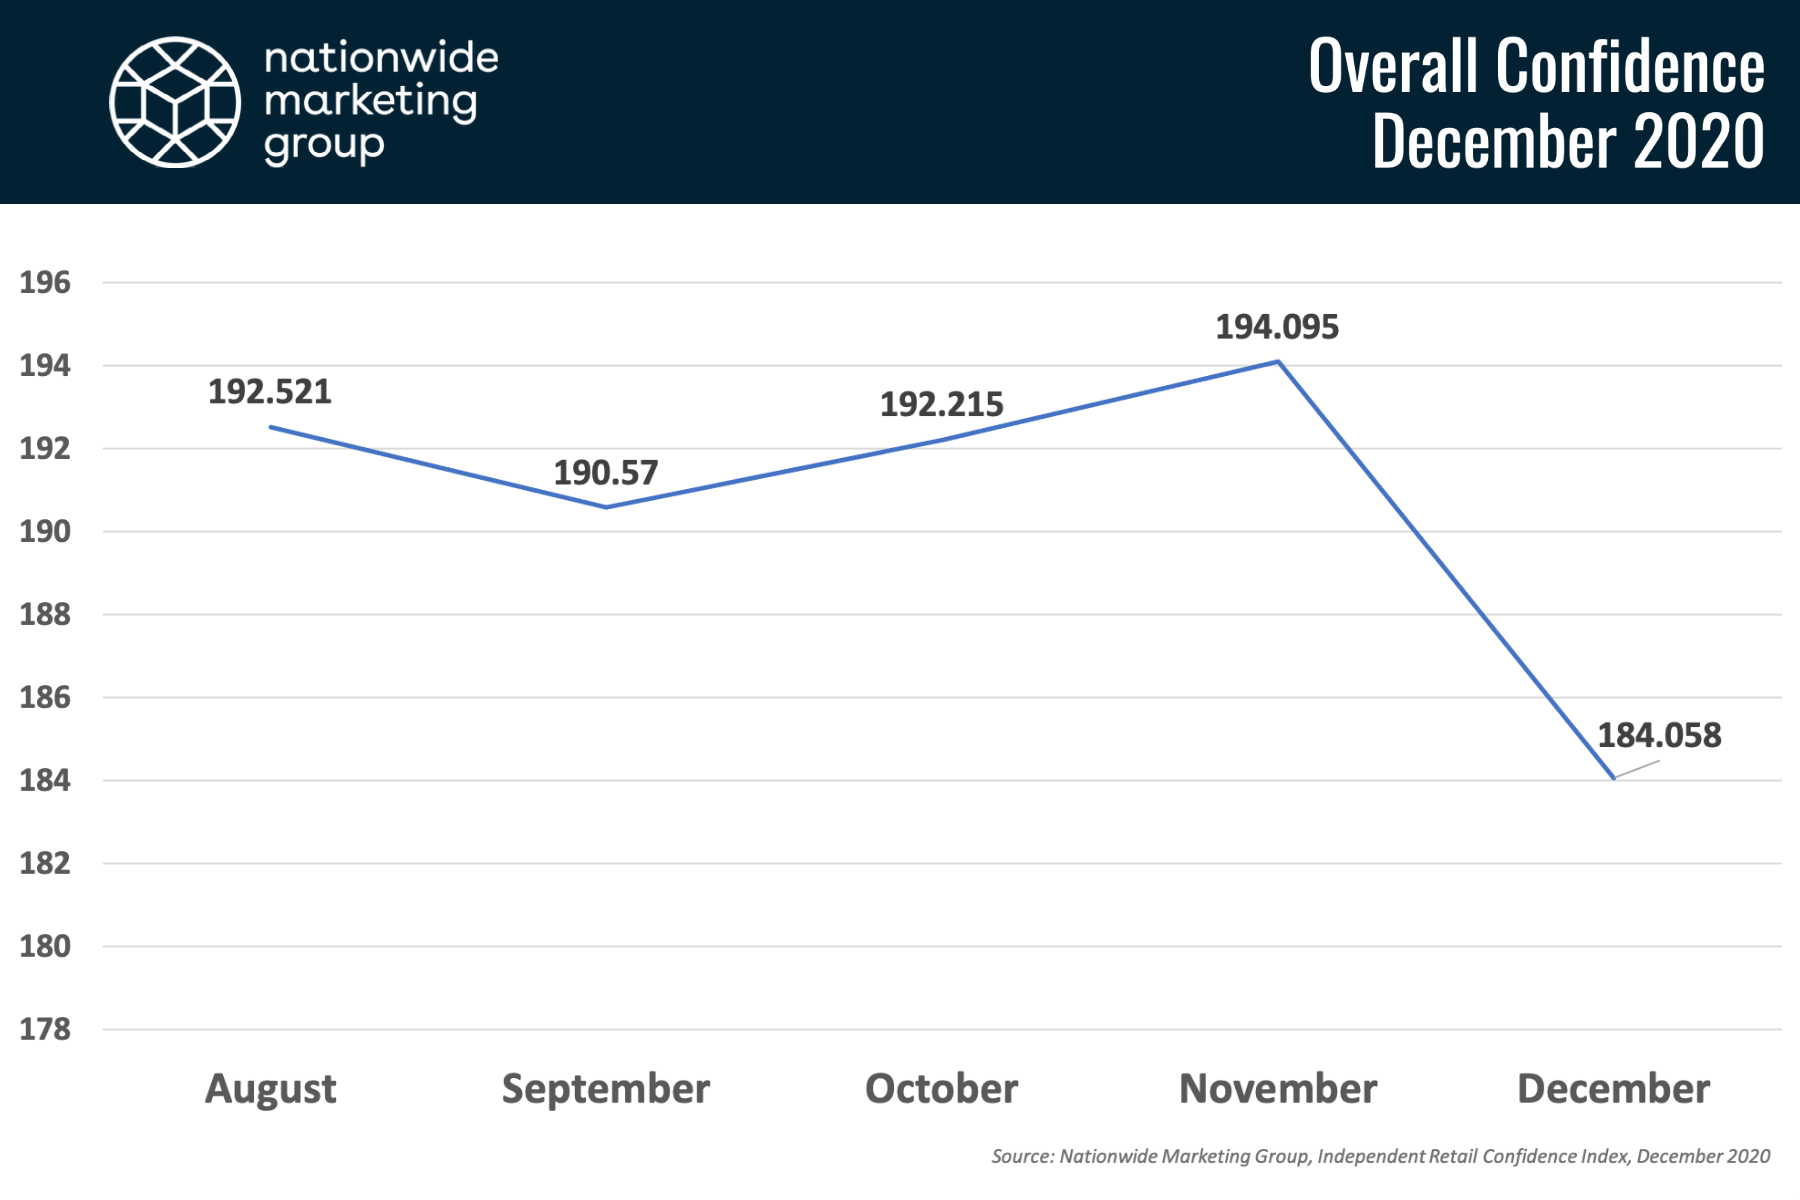Click the 196 y-axis value
This screenshot has width=1800, height=1200.
[x=46, y=283]
